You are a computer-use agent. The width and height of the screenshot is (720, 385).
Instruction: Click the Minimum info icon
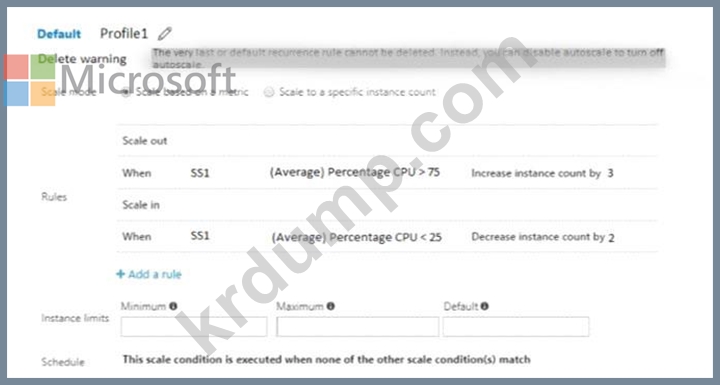pos(173,306)
